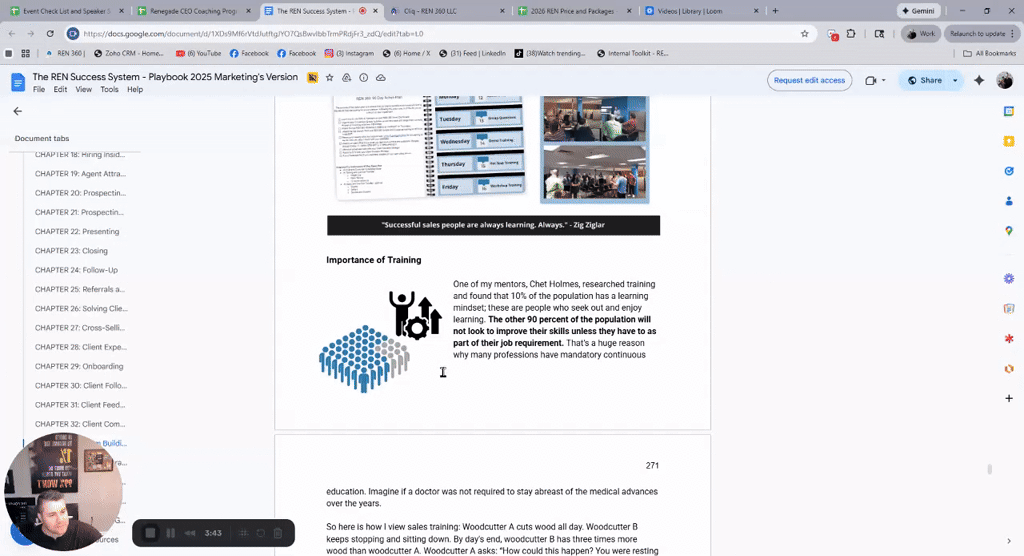Open the Help menu
Screen dimensions: 1024x556
[x=135, y=90]
